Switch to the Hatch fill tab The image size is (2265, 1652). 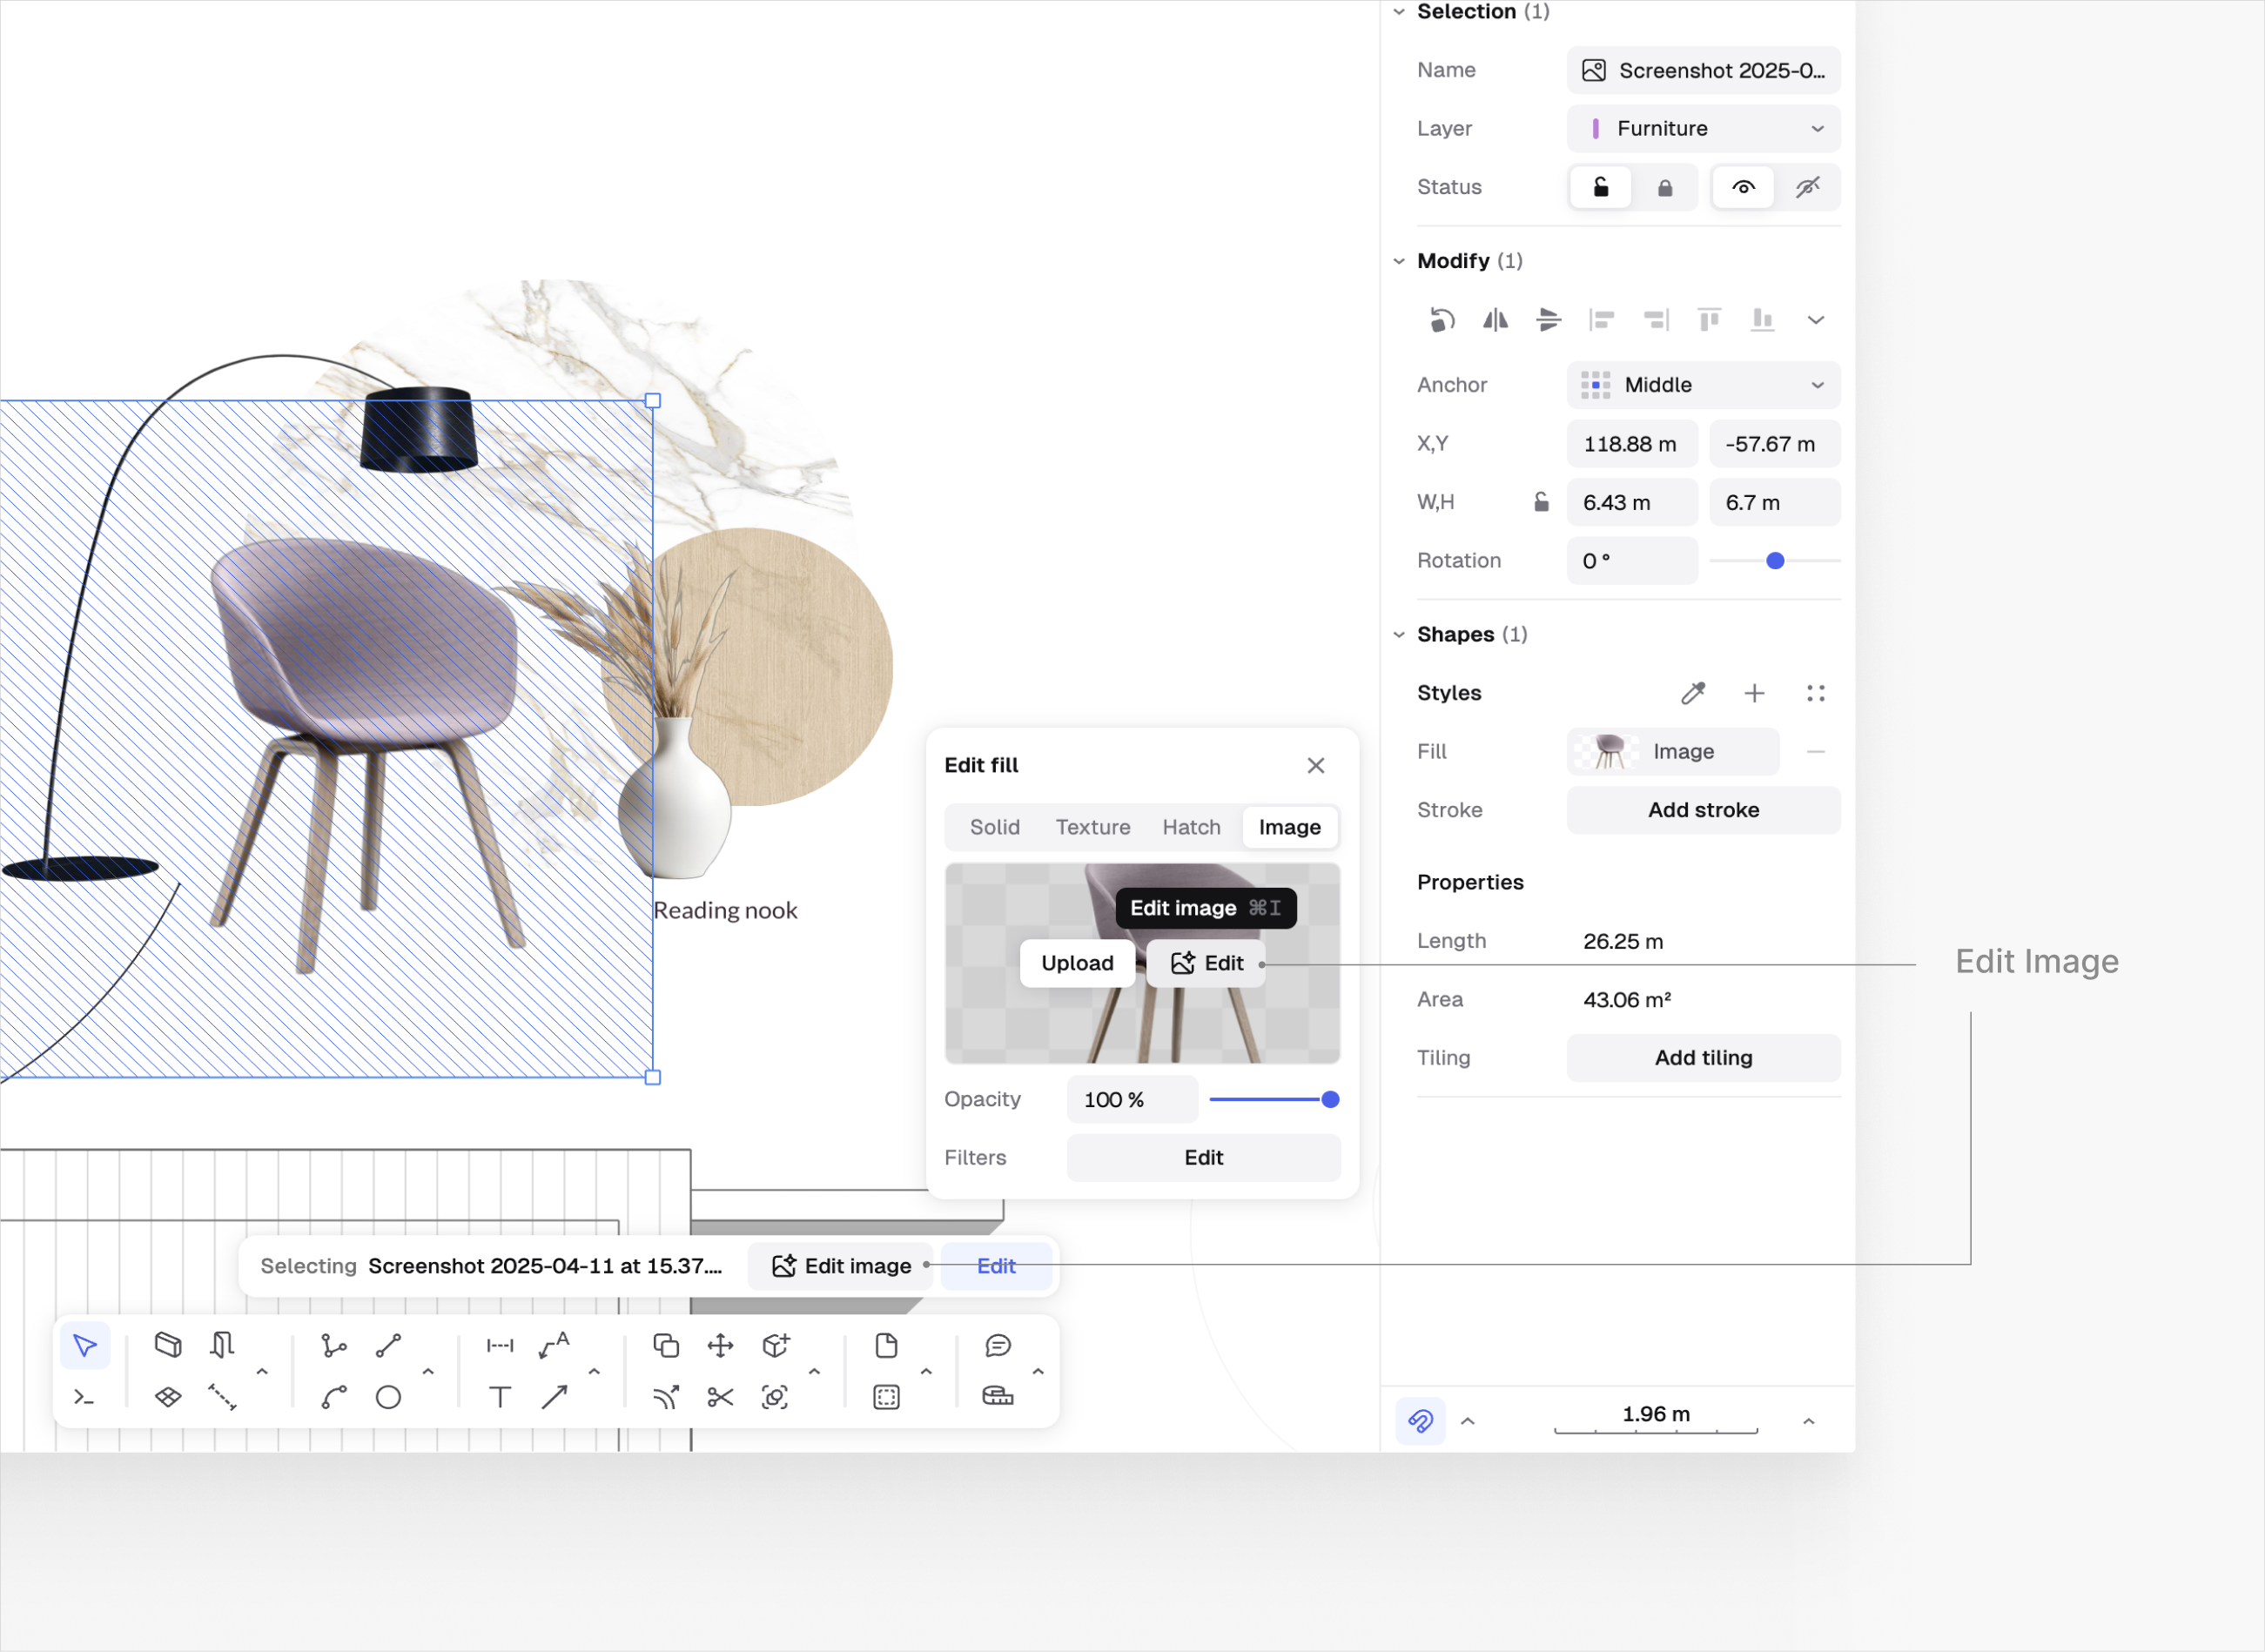coord(1191,827)
